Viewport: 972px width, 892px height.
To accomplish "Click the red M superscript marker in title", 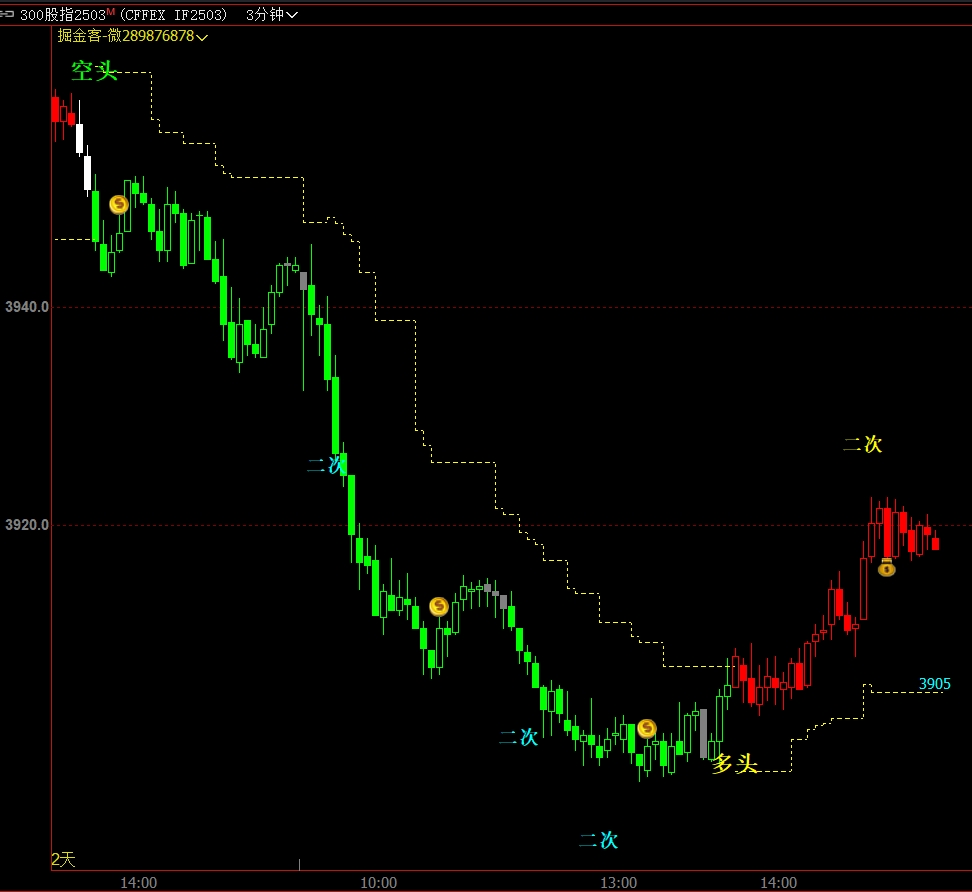I will (110, 12).
